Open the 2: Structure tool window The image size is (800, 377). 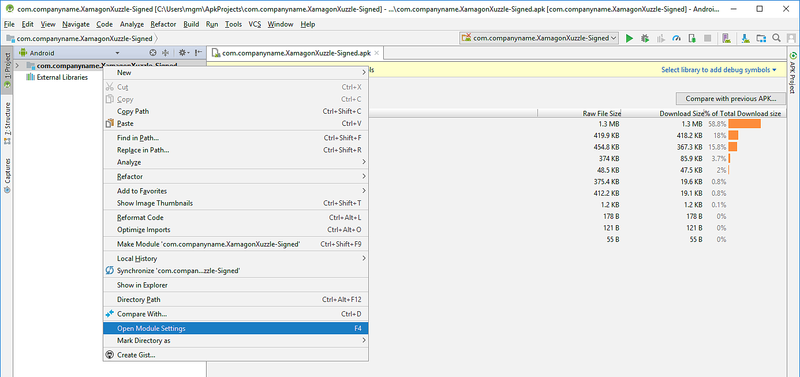click(x=7, y=123)
